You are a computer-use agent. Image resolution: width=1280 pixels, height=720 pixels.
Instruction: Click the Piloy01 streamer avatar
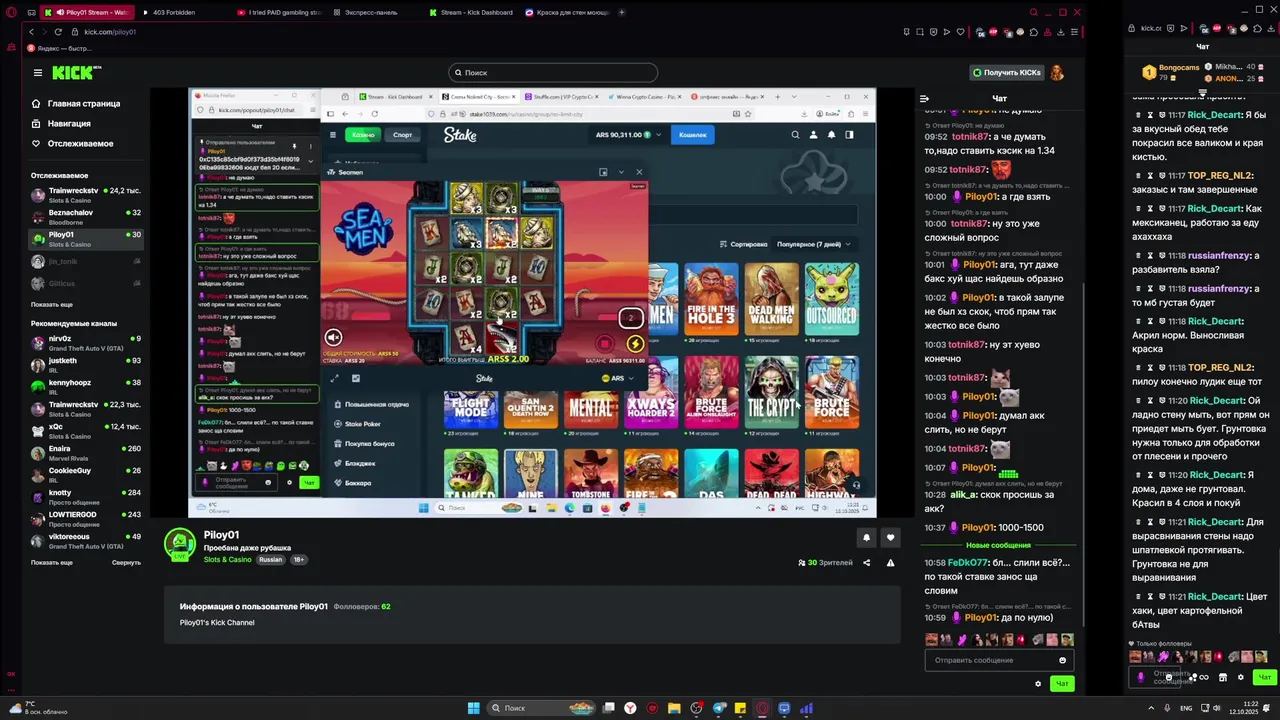click(x=180, y=543)
